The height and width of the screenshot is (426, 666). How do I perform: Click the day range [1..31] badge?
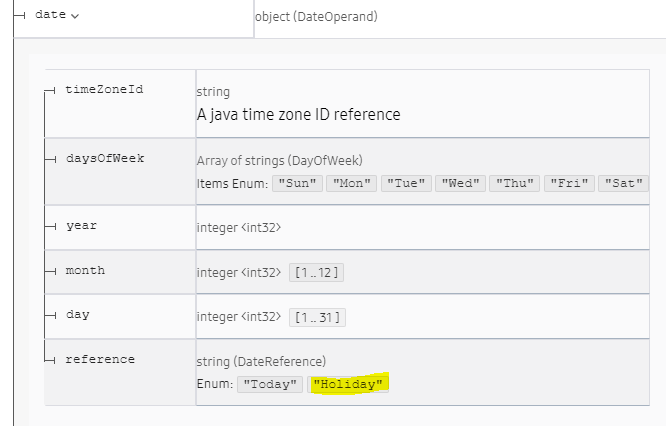317,317
